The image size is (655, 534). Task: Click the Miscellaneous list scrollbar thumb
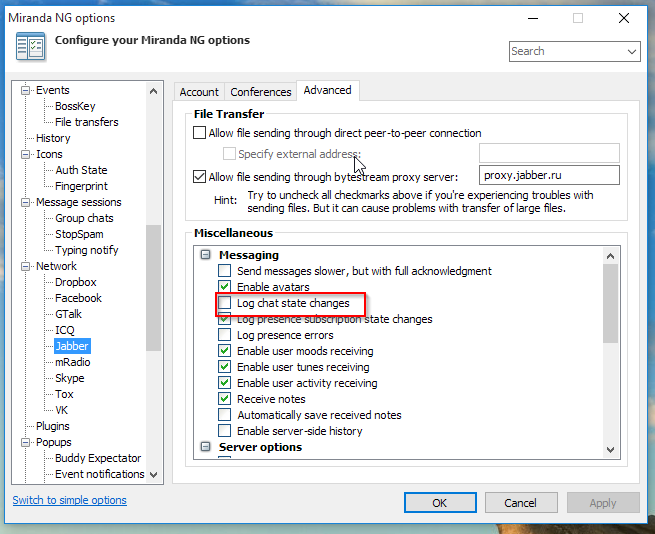coord(610,303)
